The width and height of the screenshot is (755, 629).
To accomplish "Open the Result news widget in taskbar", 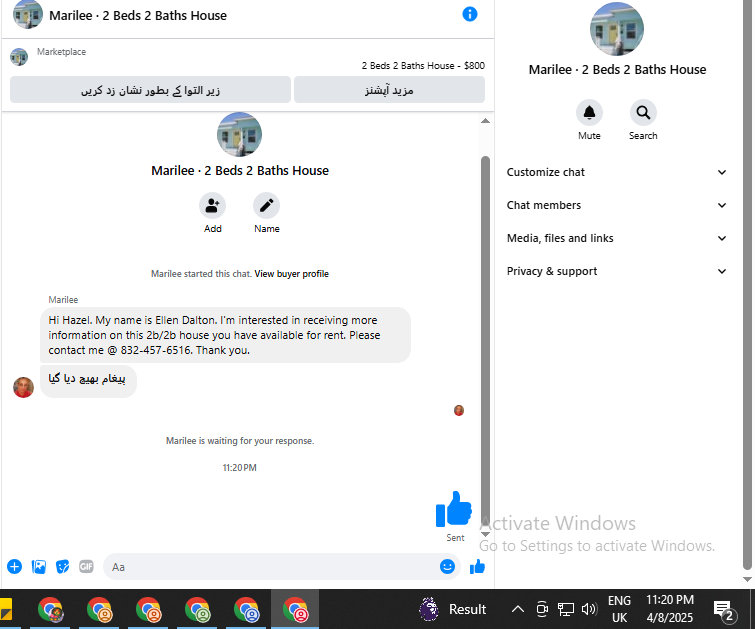I will coord(453,609).
